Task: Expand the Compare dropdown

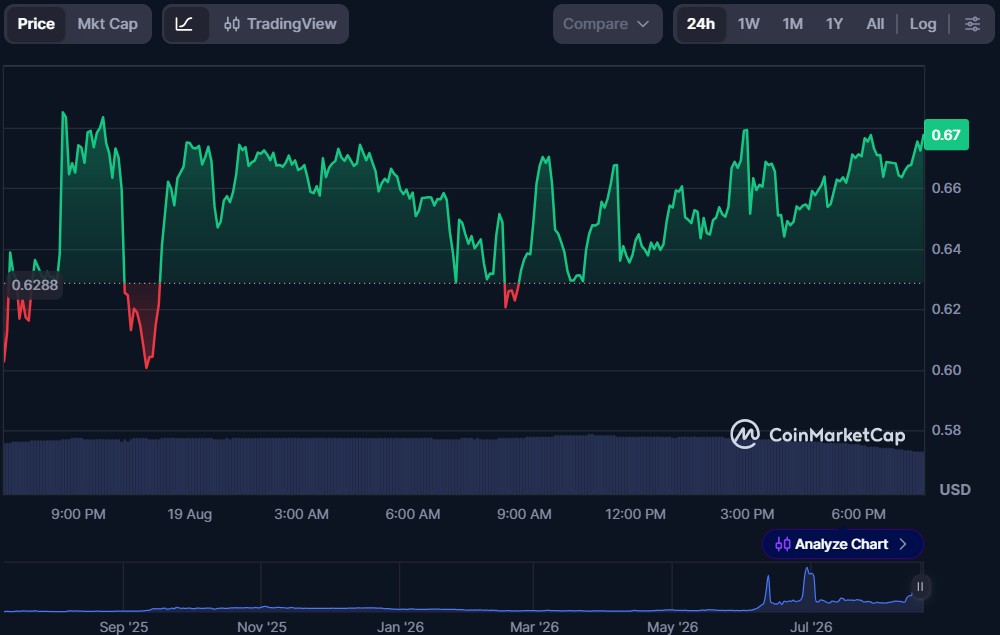Action: (x=607, y=24)
